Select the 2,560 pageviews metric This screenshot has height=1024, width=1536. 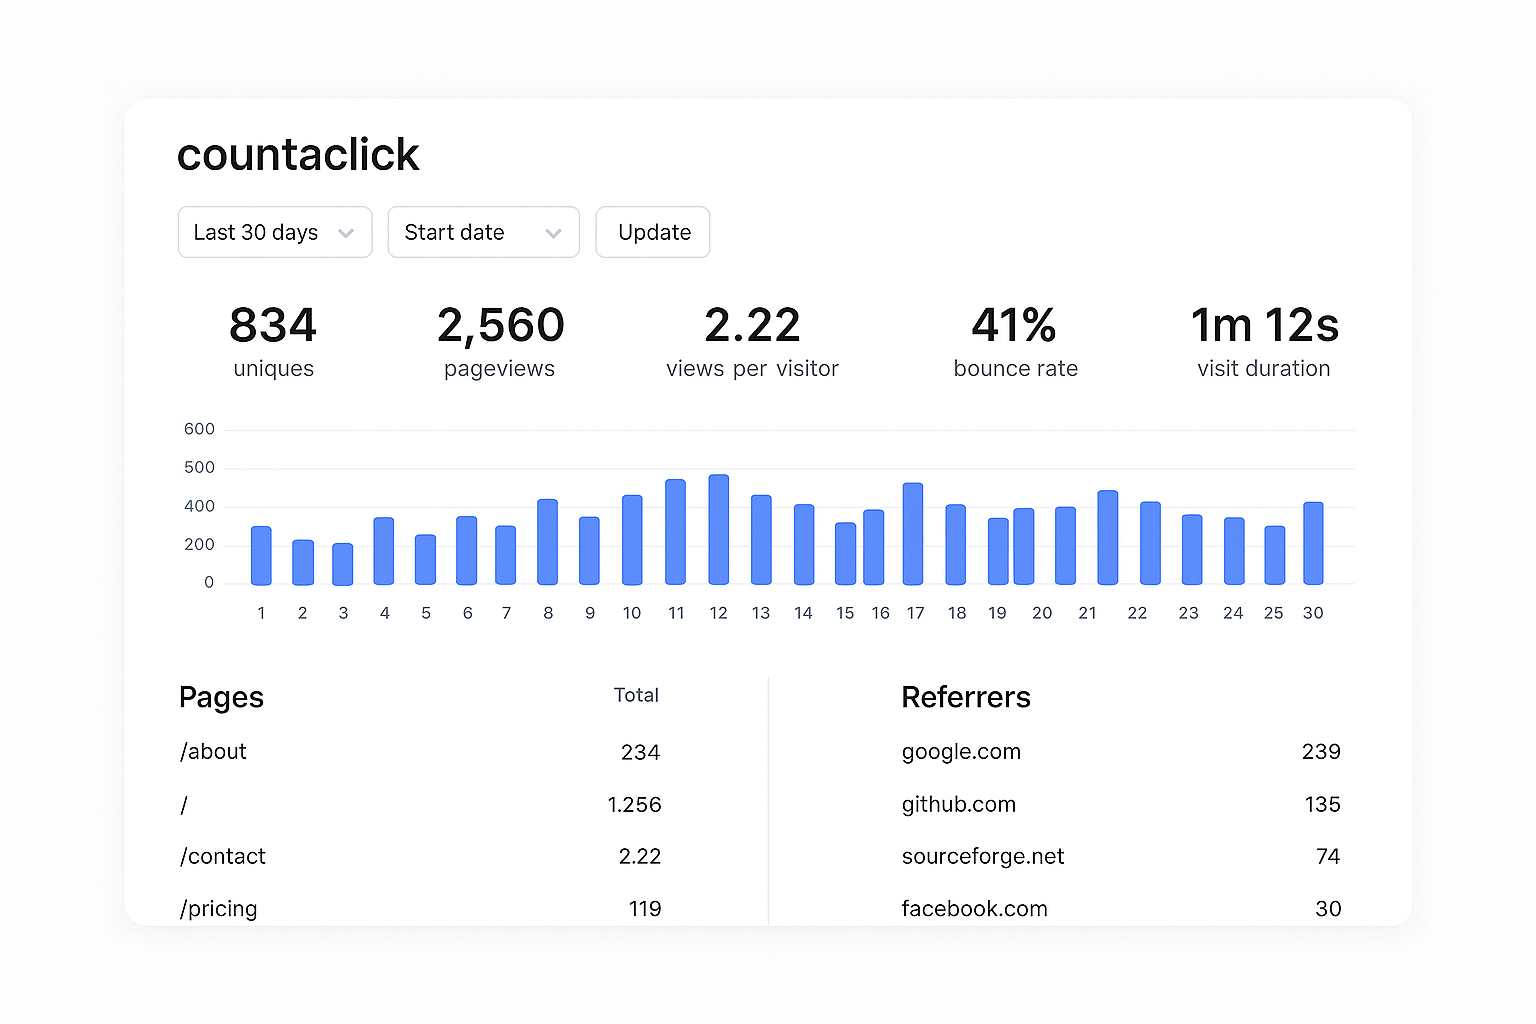click(500, 341)
